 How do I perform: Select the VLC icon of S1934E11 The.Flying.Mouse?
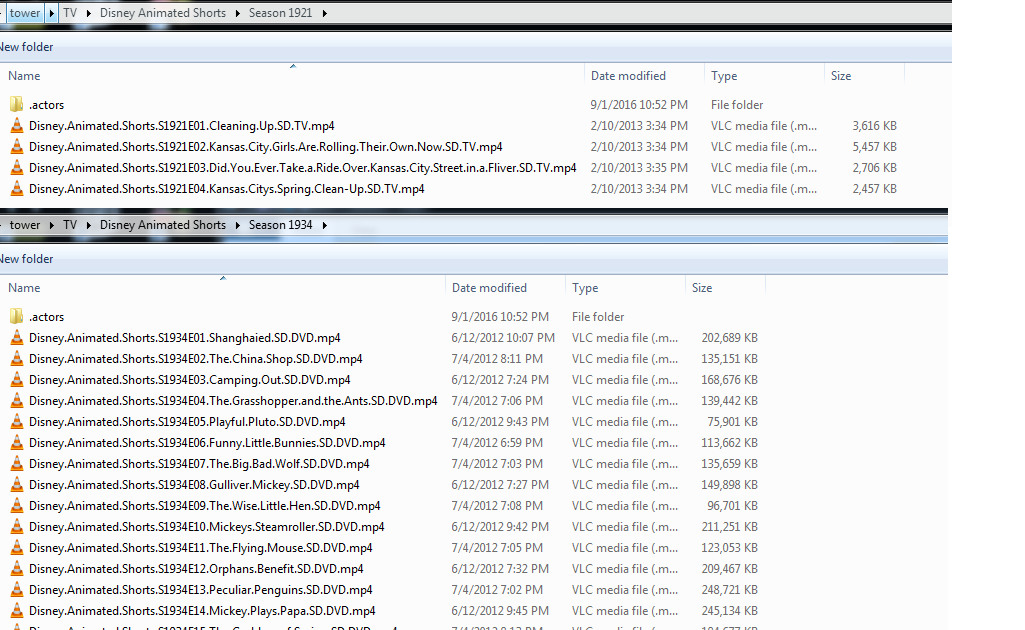[x=17, y=547]
